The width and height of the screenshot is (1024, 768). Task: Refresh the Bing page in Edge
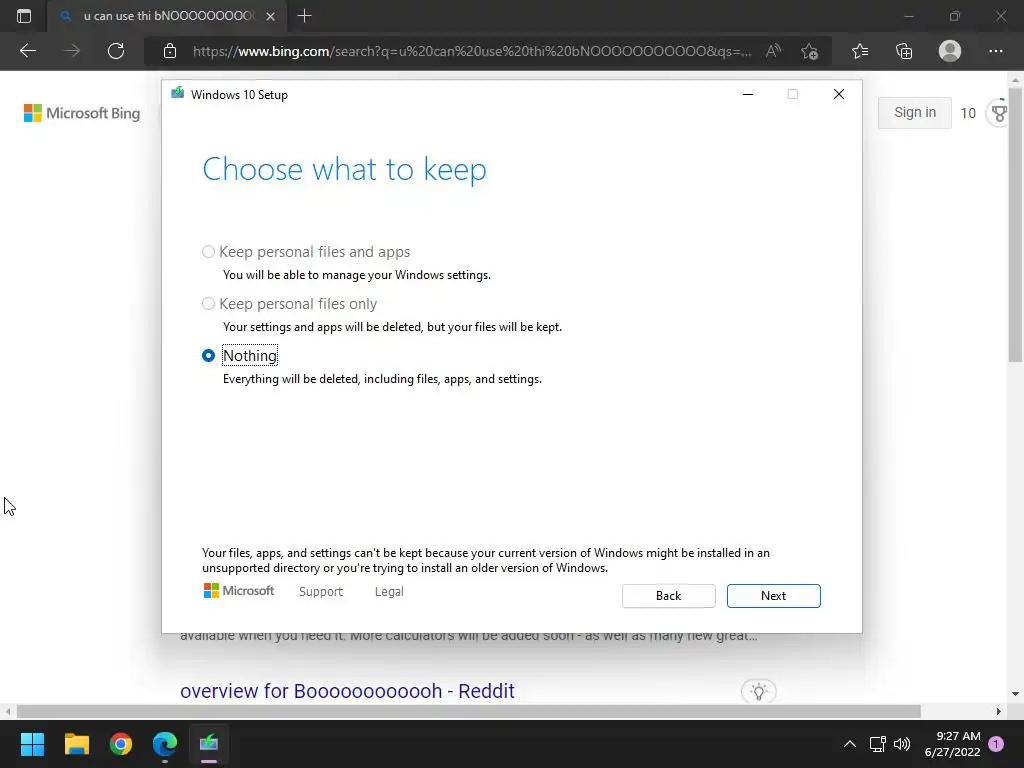pos(116,51)
